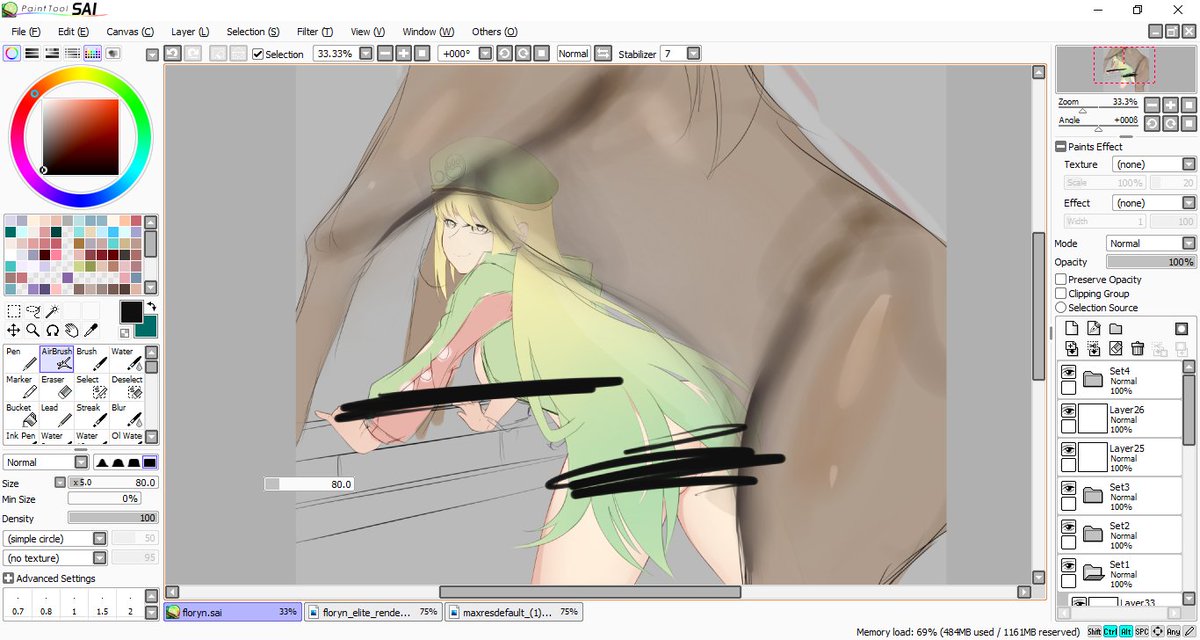Switch to the maxresdefault_(1) document tab
Viewport: 1200px width, 640px height.
[x=513, y=611]
